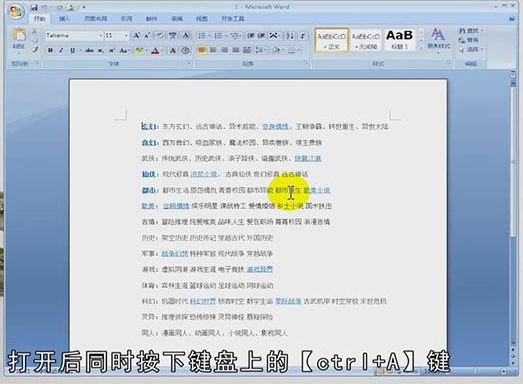Expand the styles gallery more arrow
This screenshot has height=384, width=523.
click(x=421, y=48)
